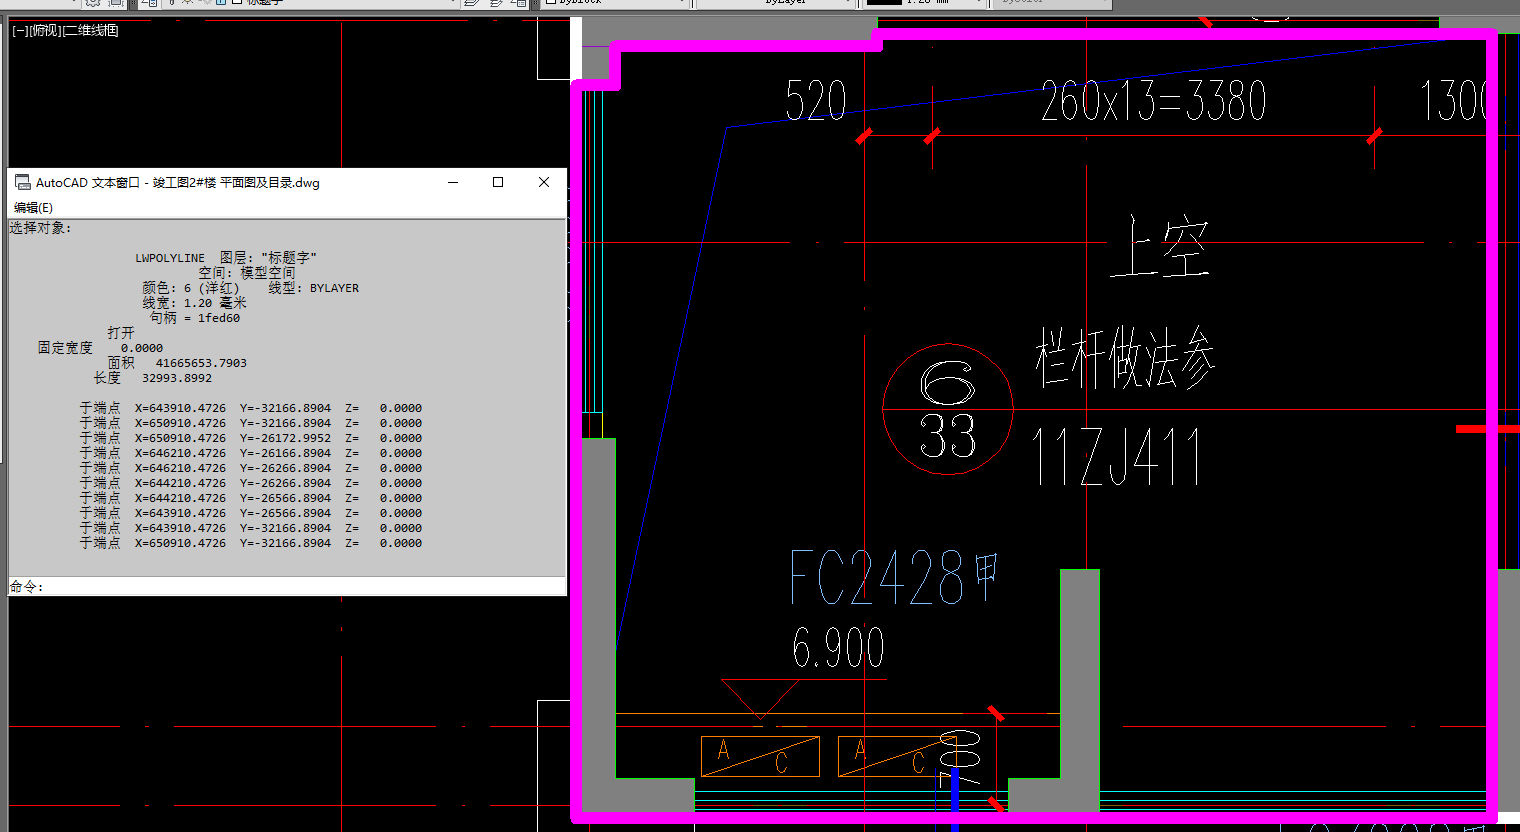Image resolution: width=1520 pixels, height=832 pixels.
Task: Select the FC2428甲 window label
Action: [x=895, y=577]
